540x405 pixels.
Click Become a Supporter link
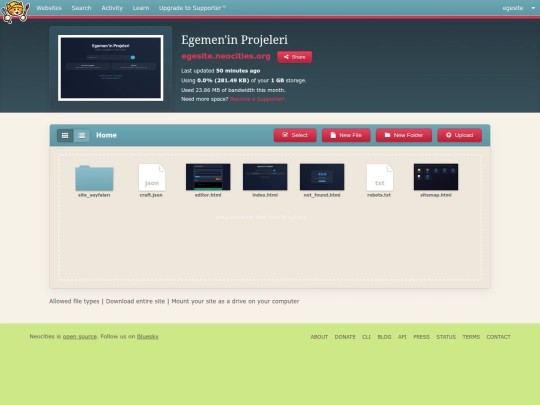[257, 99]
